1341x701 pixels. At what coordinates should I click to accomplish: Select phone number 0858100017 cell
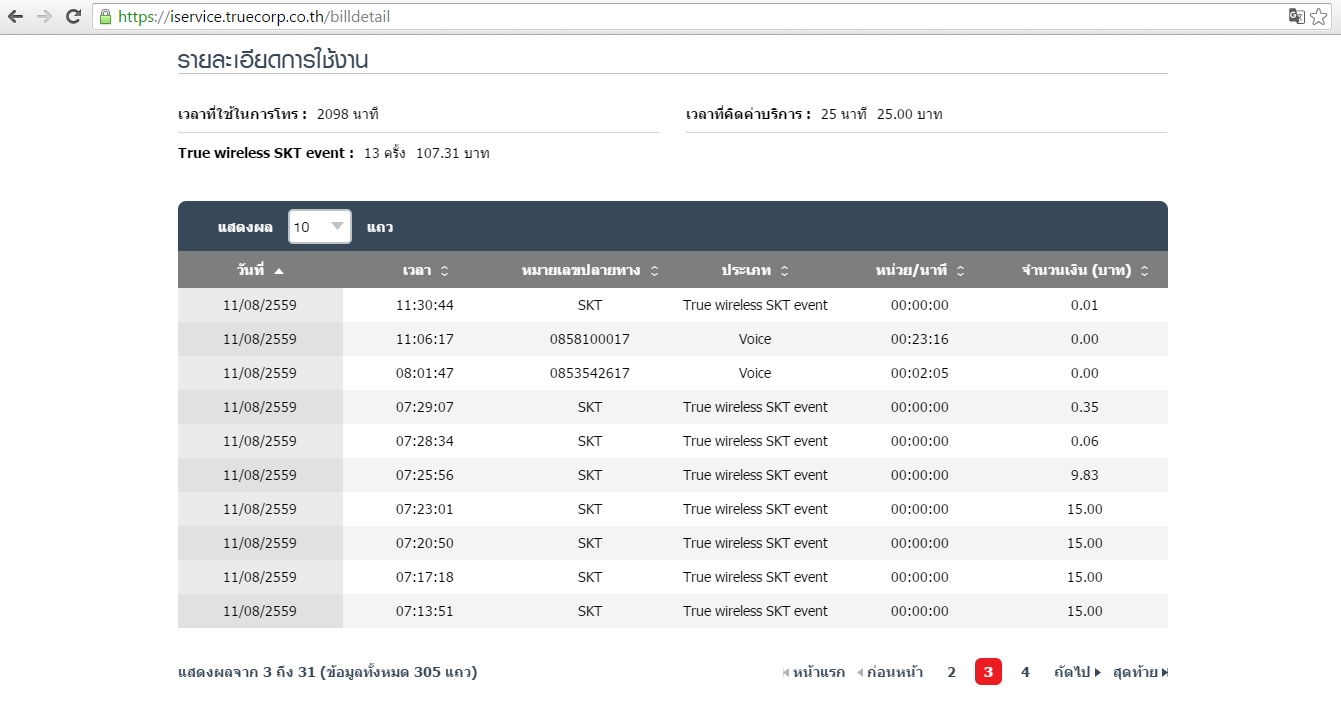click(590, 339)
